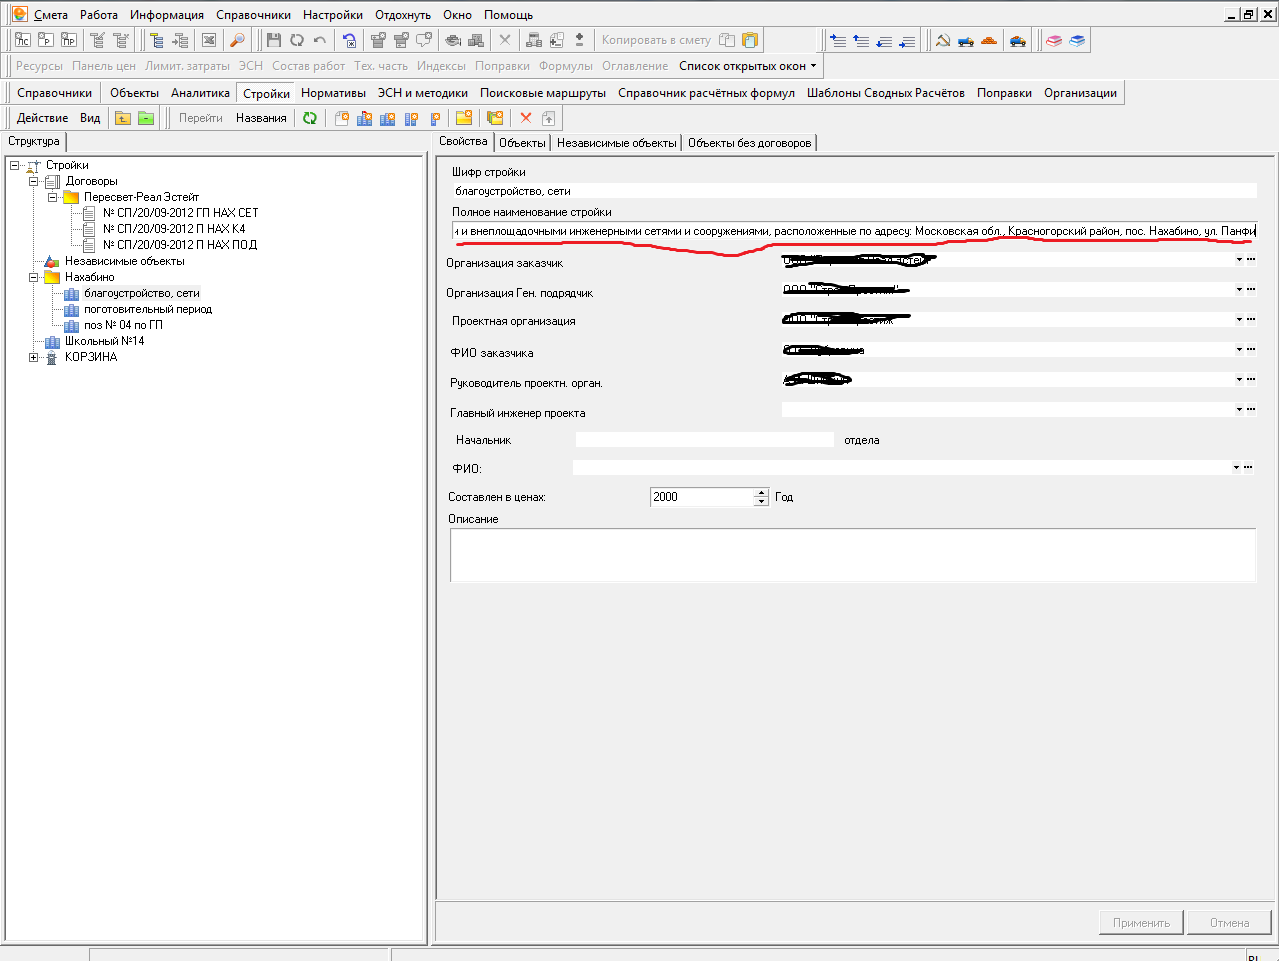The height and width of the screenshot is (961, 1279).
Task: Open the Объекты без договоров tab
Action: (750, 143)
